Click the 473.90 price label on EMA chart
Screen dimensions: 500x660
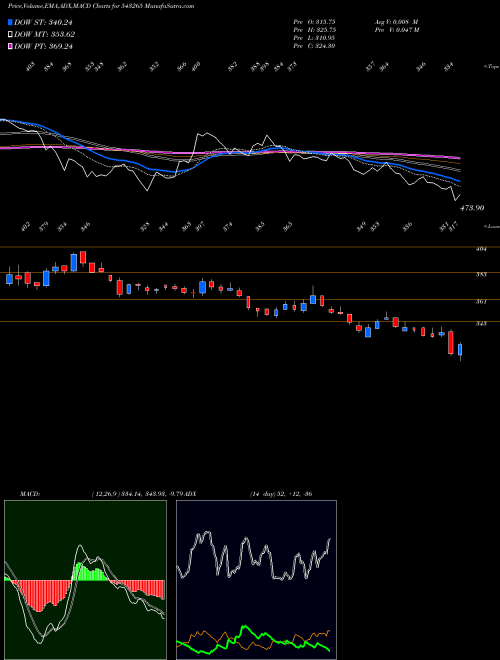[472, 208]
